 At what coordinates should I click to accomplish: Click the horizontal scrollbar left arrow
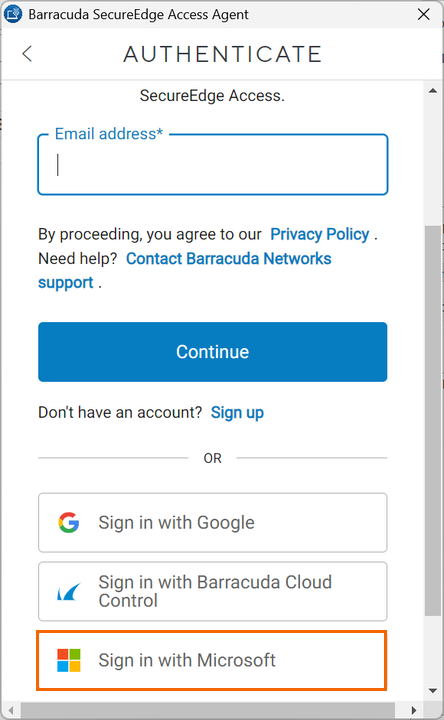click(x=11, y=710)
